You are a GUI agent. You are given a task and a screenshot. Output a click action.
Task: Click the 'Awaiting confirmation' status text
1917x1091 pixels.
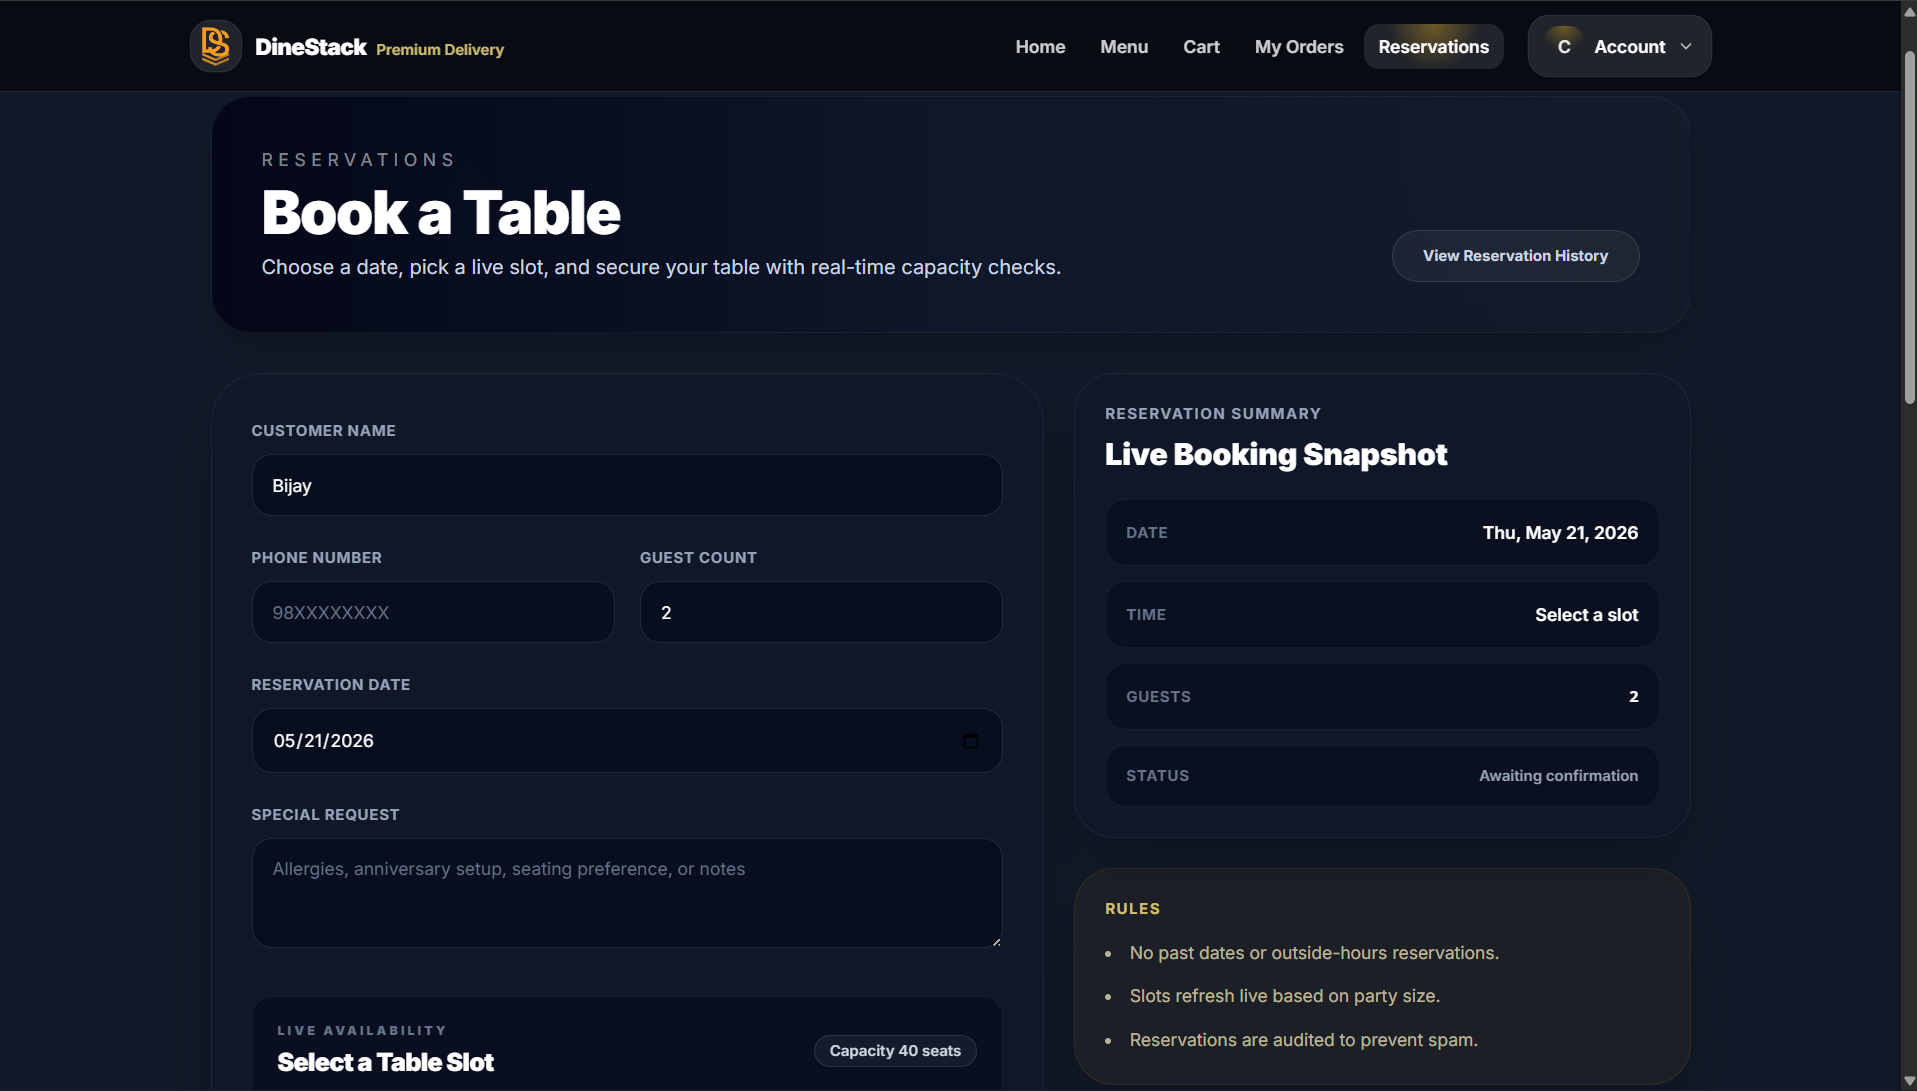coord(1558,776)
